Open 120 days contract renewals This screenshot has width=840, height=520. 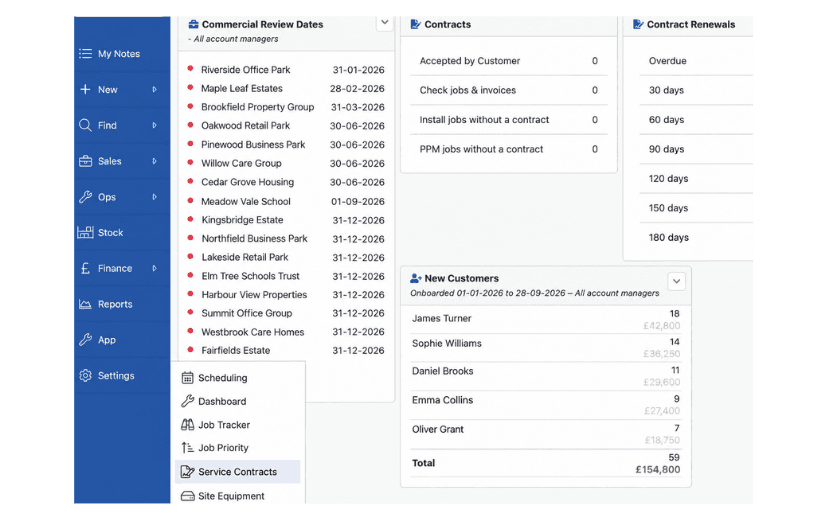[x=696, y=178]
